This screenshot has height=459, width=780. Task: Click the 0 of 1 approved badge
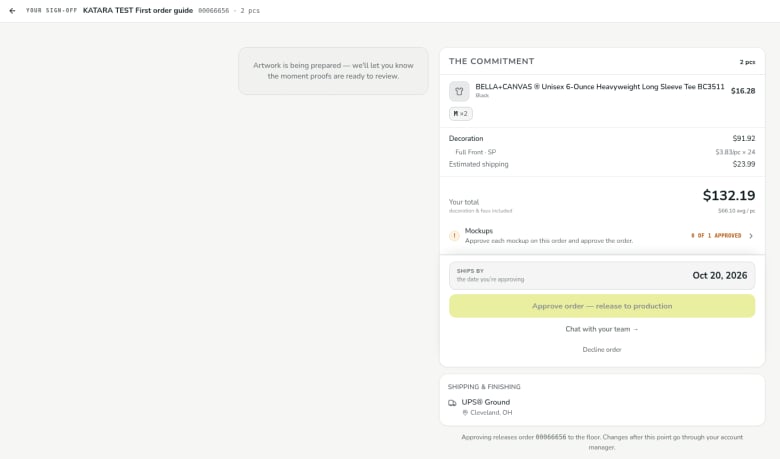tap(716, 236)
